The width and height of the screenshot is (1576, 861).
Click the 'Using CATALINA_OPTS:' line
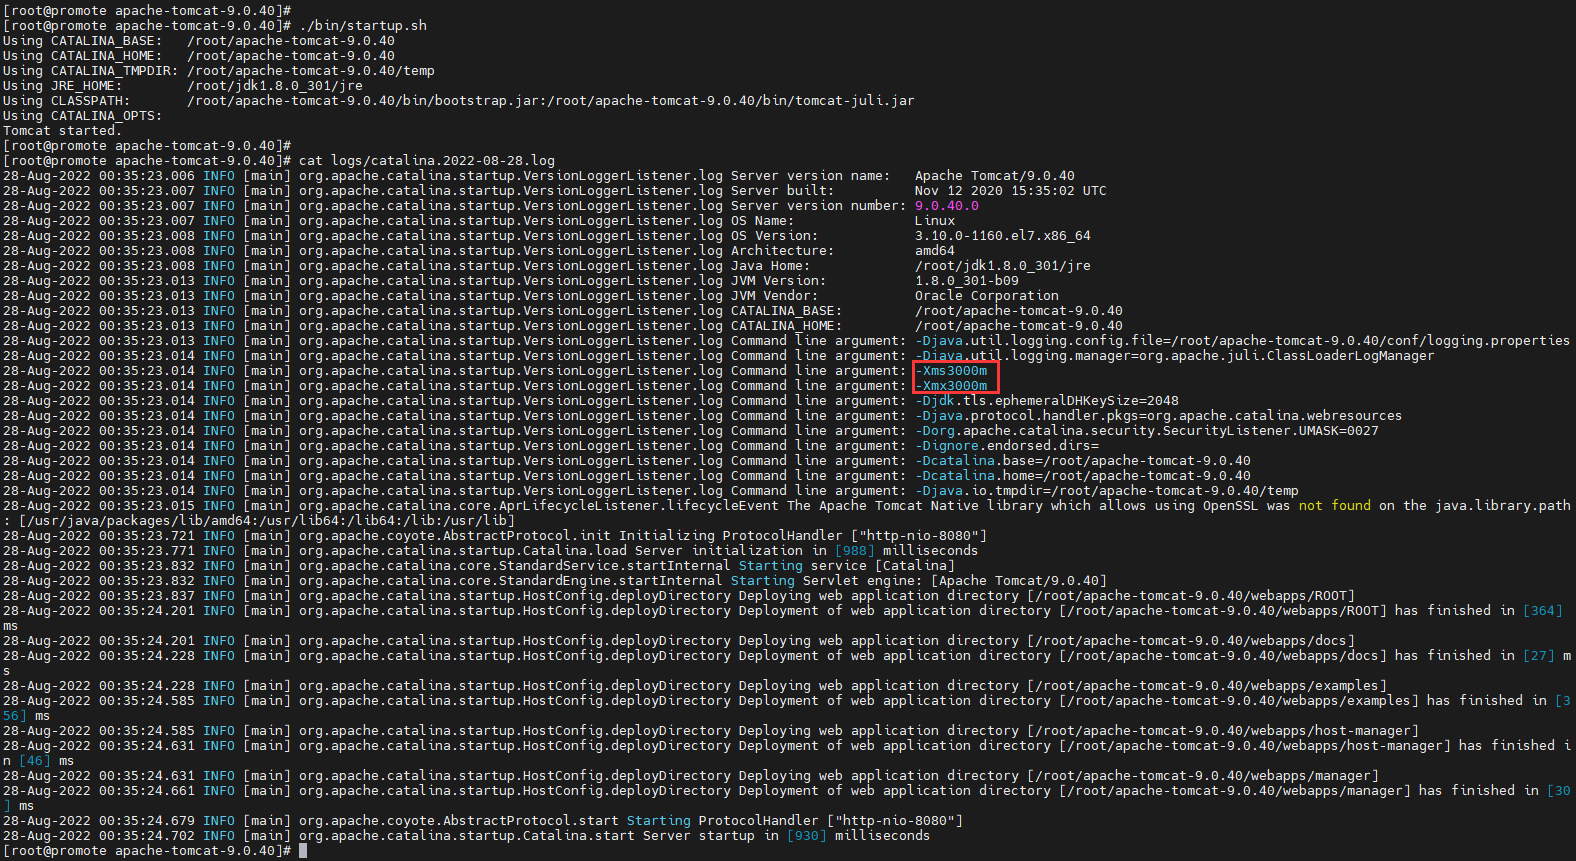coord(82,115)
